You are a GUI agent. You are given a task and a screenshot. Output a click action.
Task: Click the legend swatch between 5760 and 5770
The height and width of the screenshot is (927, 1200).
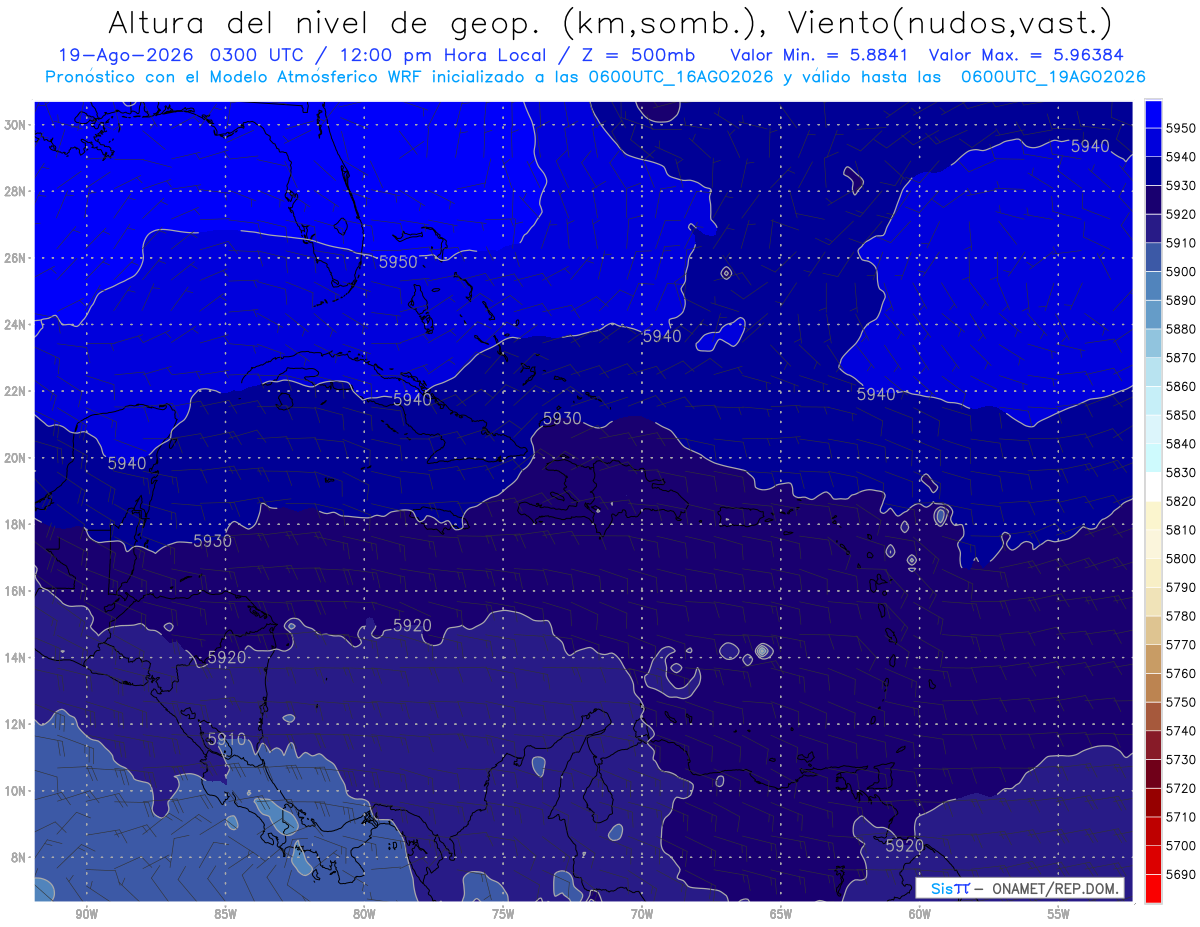[1153, 659]
